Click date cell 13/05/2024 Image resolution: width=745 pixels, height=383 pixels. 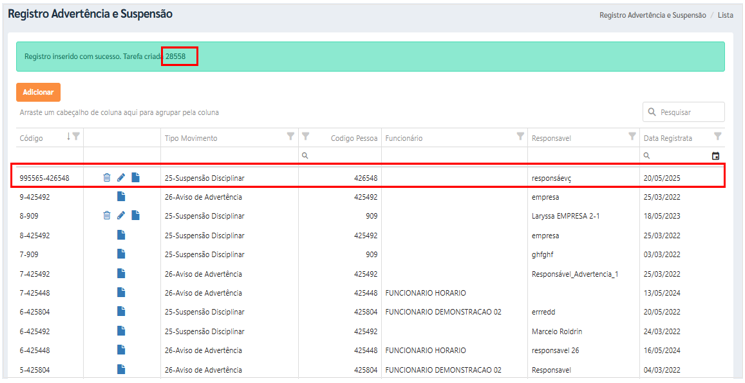click(662, 293)
